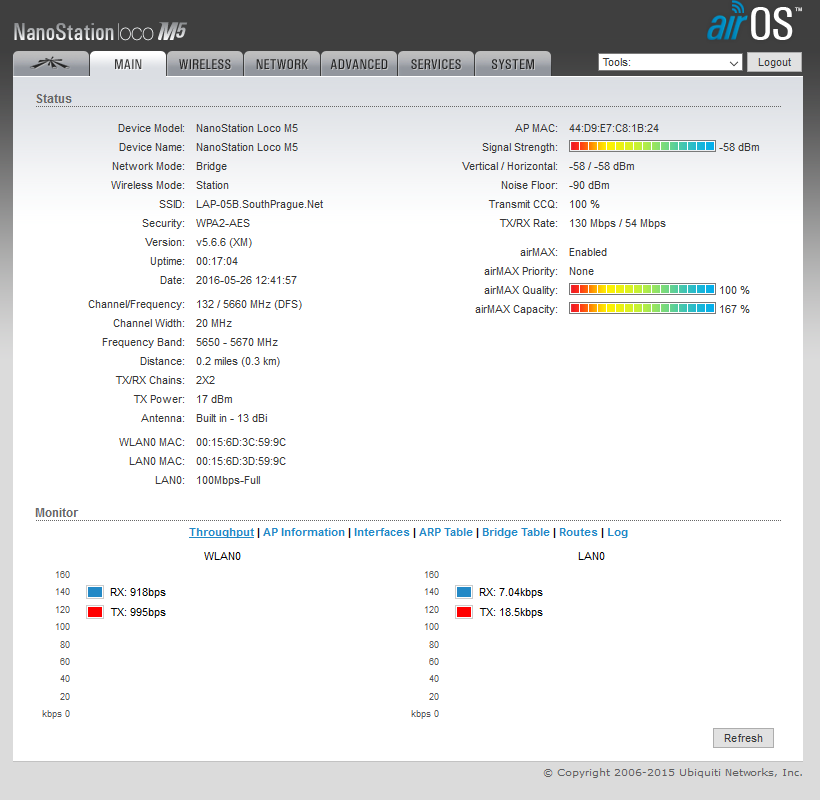Click the WLAN0 TX red legend swatch

click(95, 612)
